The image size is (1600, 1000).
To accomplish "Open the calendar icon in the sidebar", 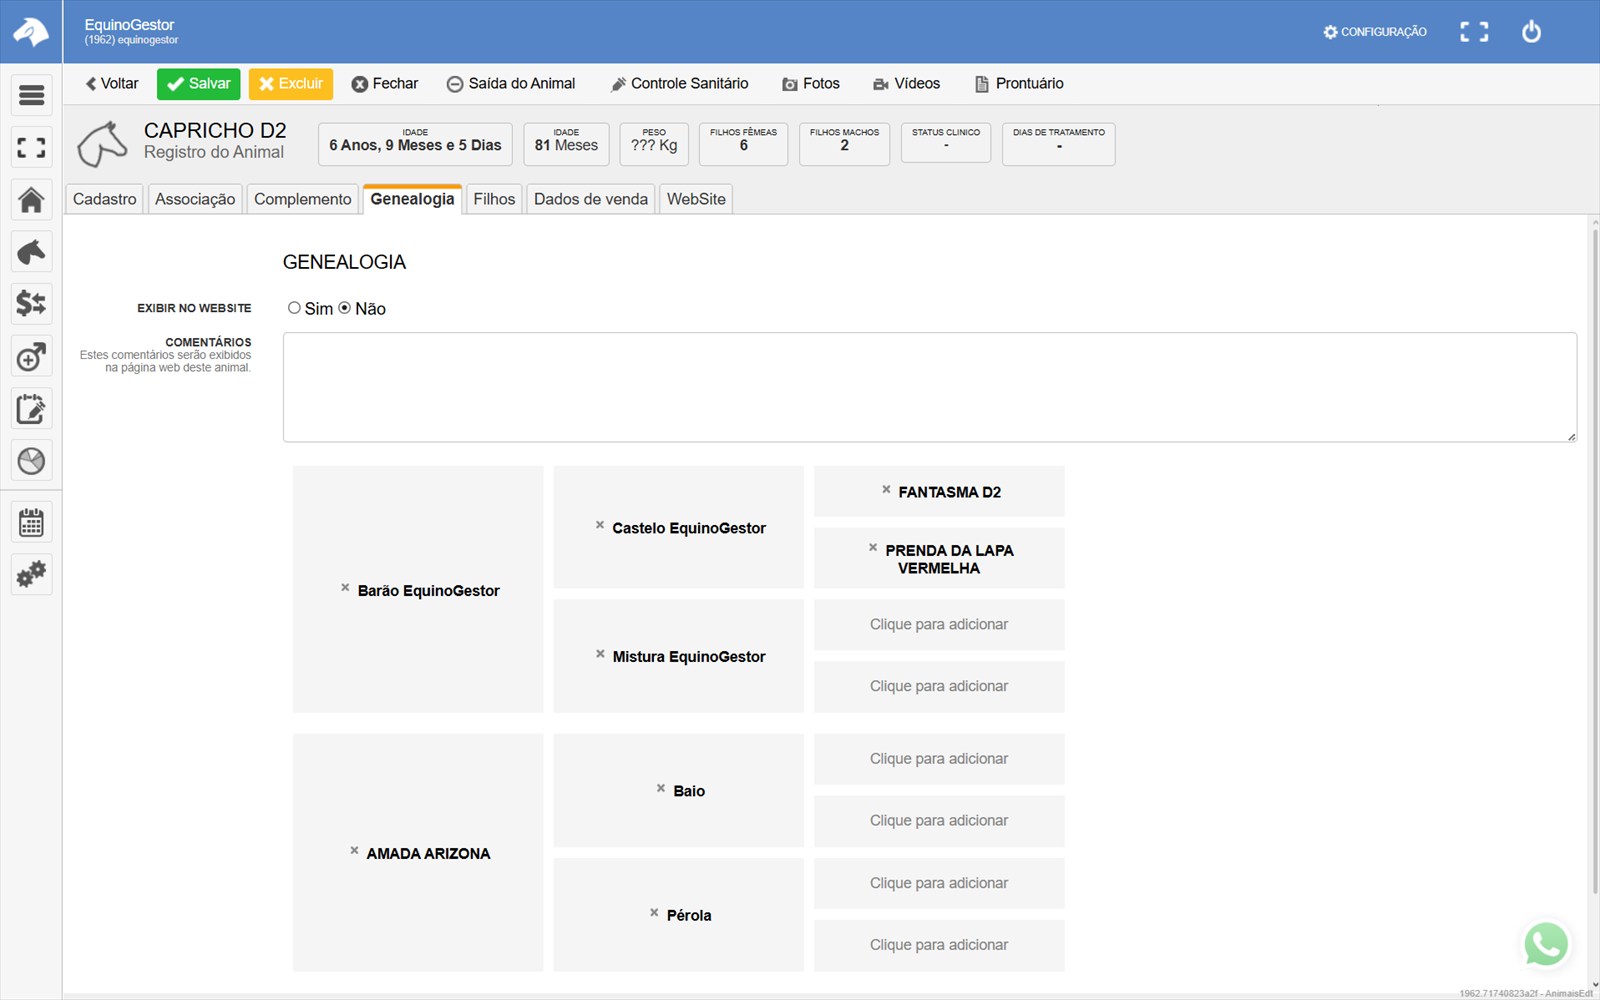I will pyautogui.click(x=31, y=522).
